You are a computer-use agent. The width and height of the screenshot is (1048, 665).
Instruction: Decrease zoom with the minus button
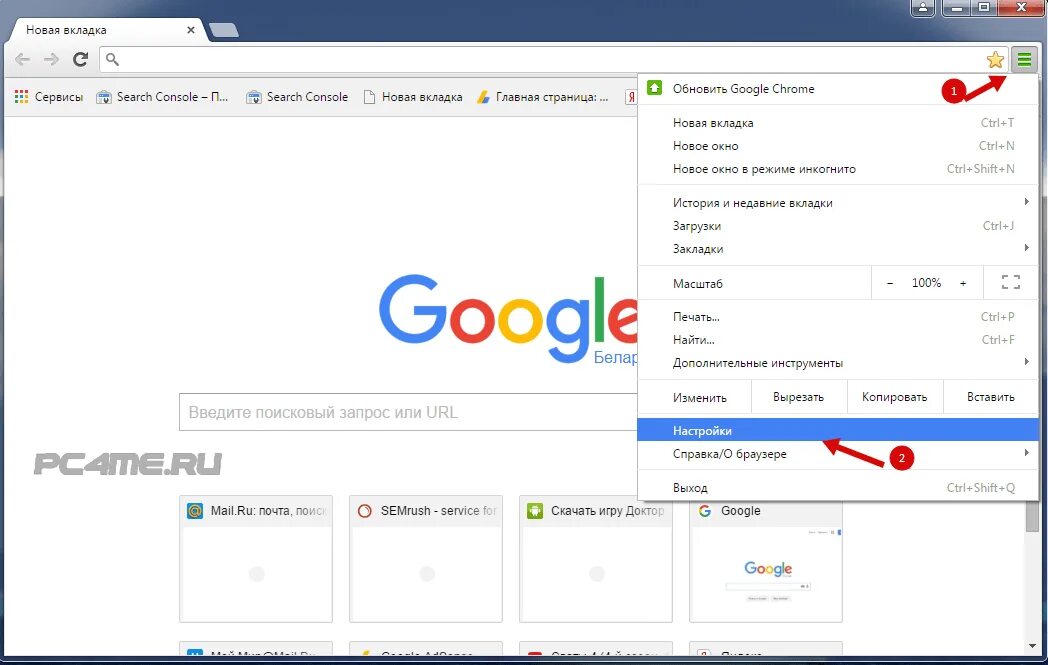(x=890, y=283)
